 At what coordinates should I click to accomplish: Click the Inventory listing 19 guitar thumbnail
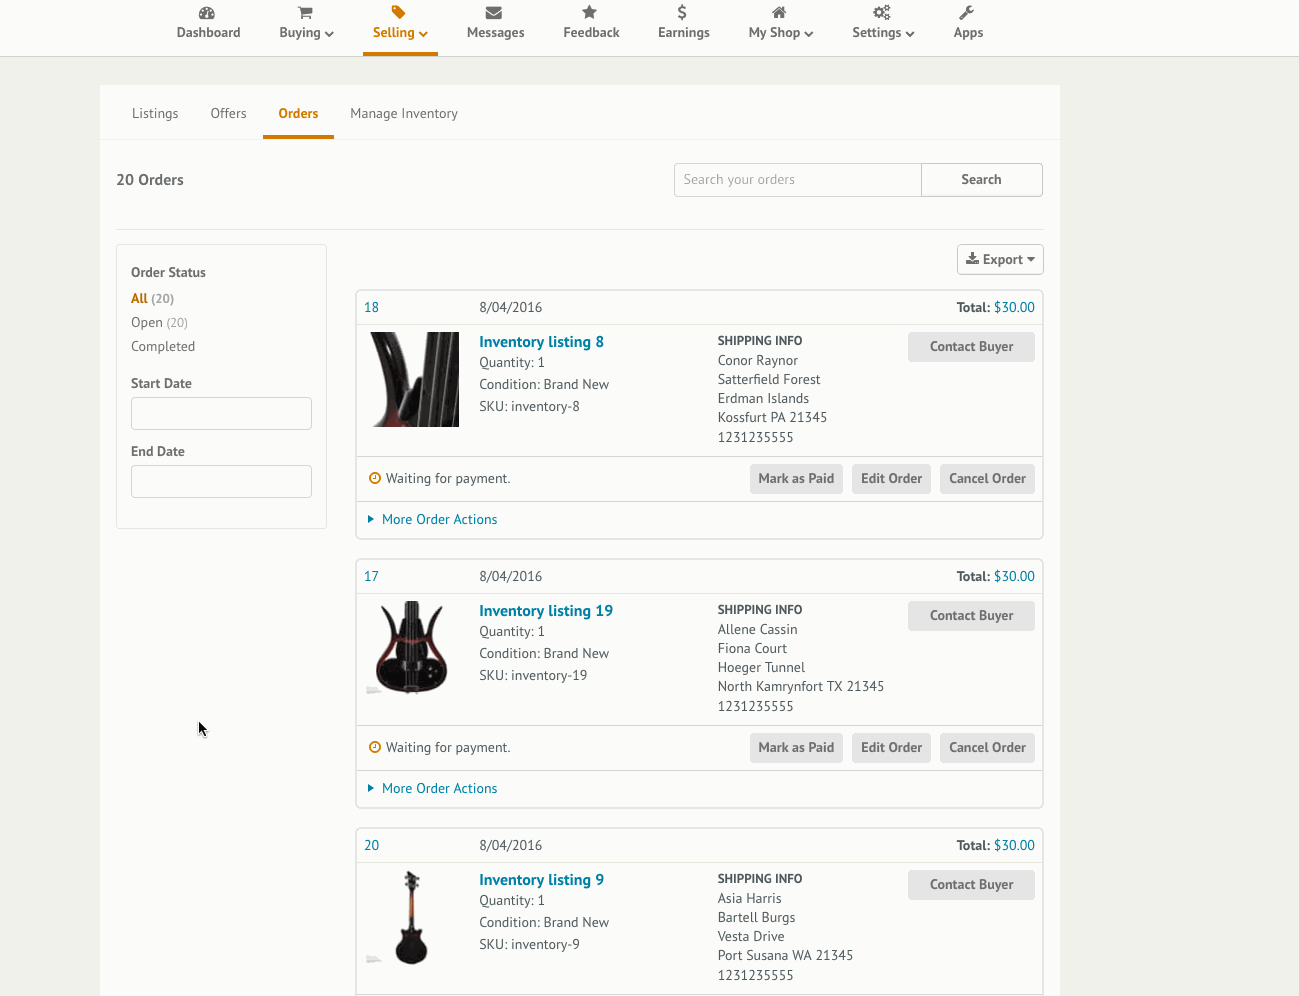pos(410,647)
